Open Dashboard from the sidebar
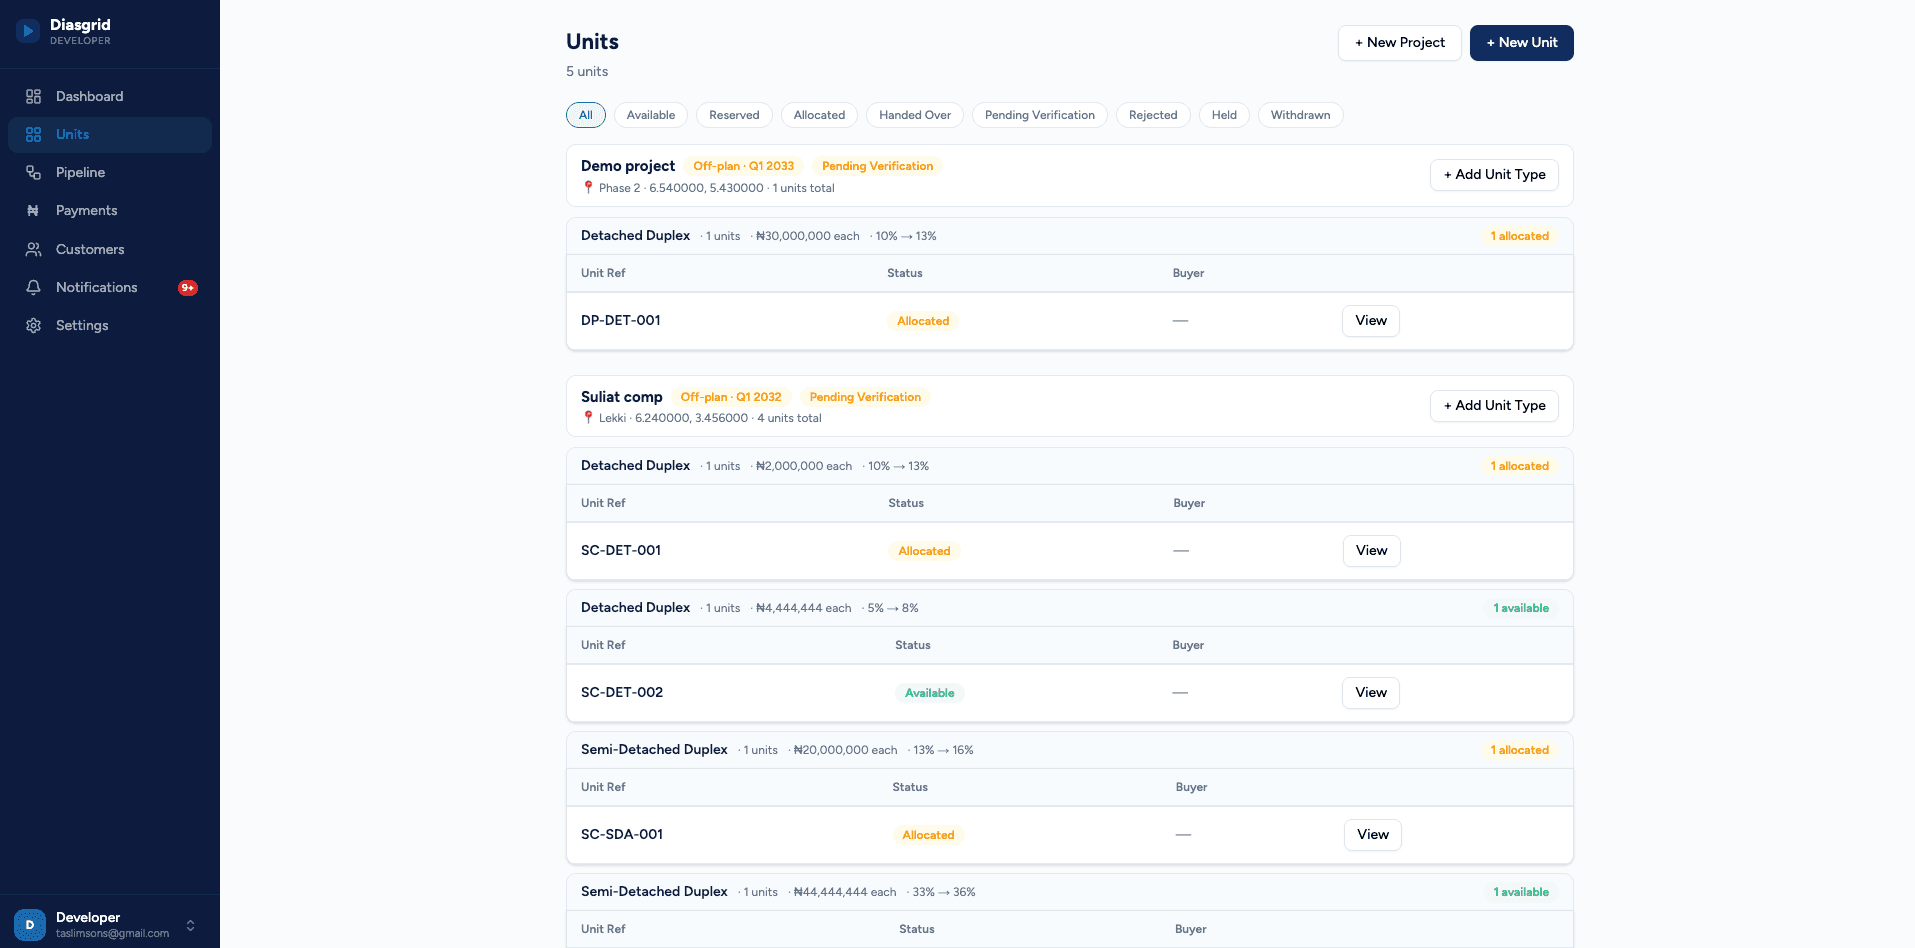Image resolution: width=1915 pixels, height=948 pixels. tap(110, 97)
